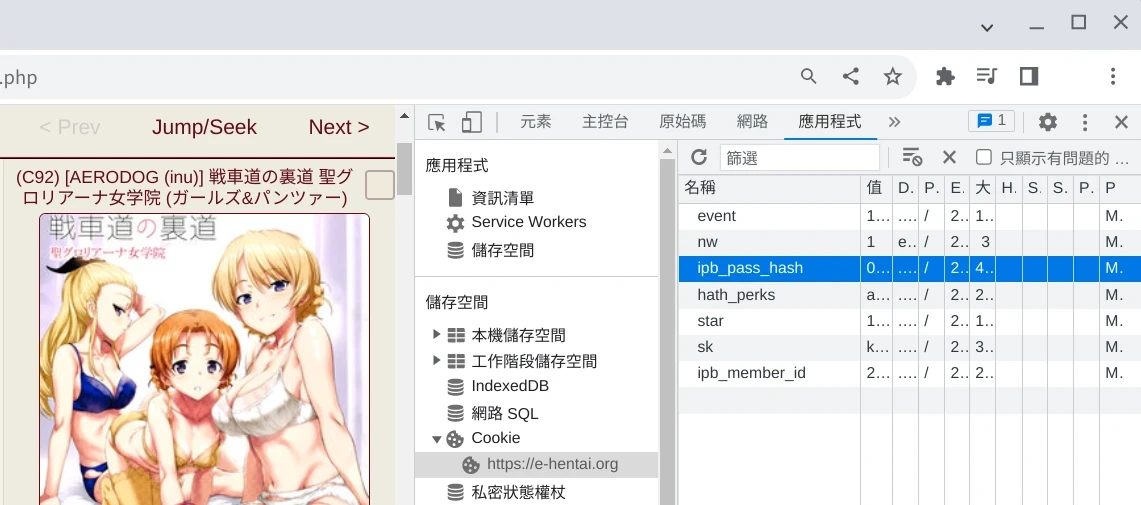Show more DevTools tabs chevron

(894, 122)
